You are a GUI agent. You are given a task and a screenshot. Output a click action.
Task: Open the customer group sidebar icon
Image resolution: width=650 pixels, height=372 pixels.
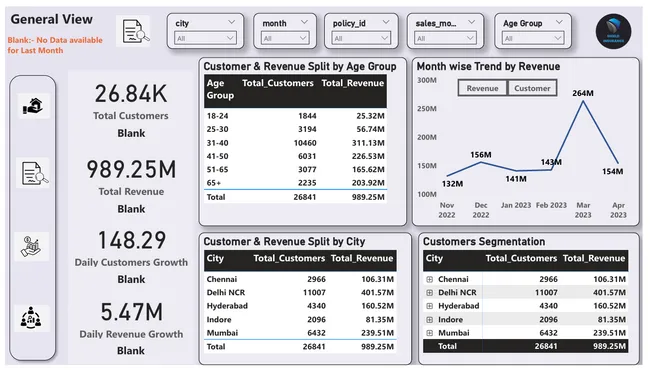32,318
